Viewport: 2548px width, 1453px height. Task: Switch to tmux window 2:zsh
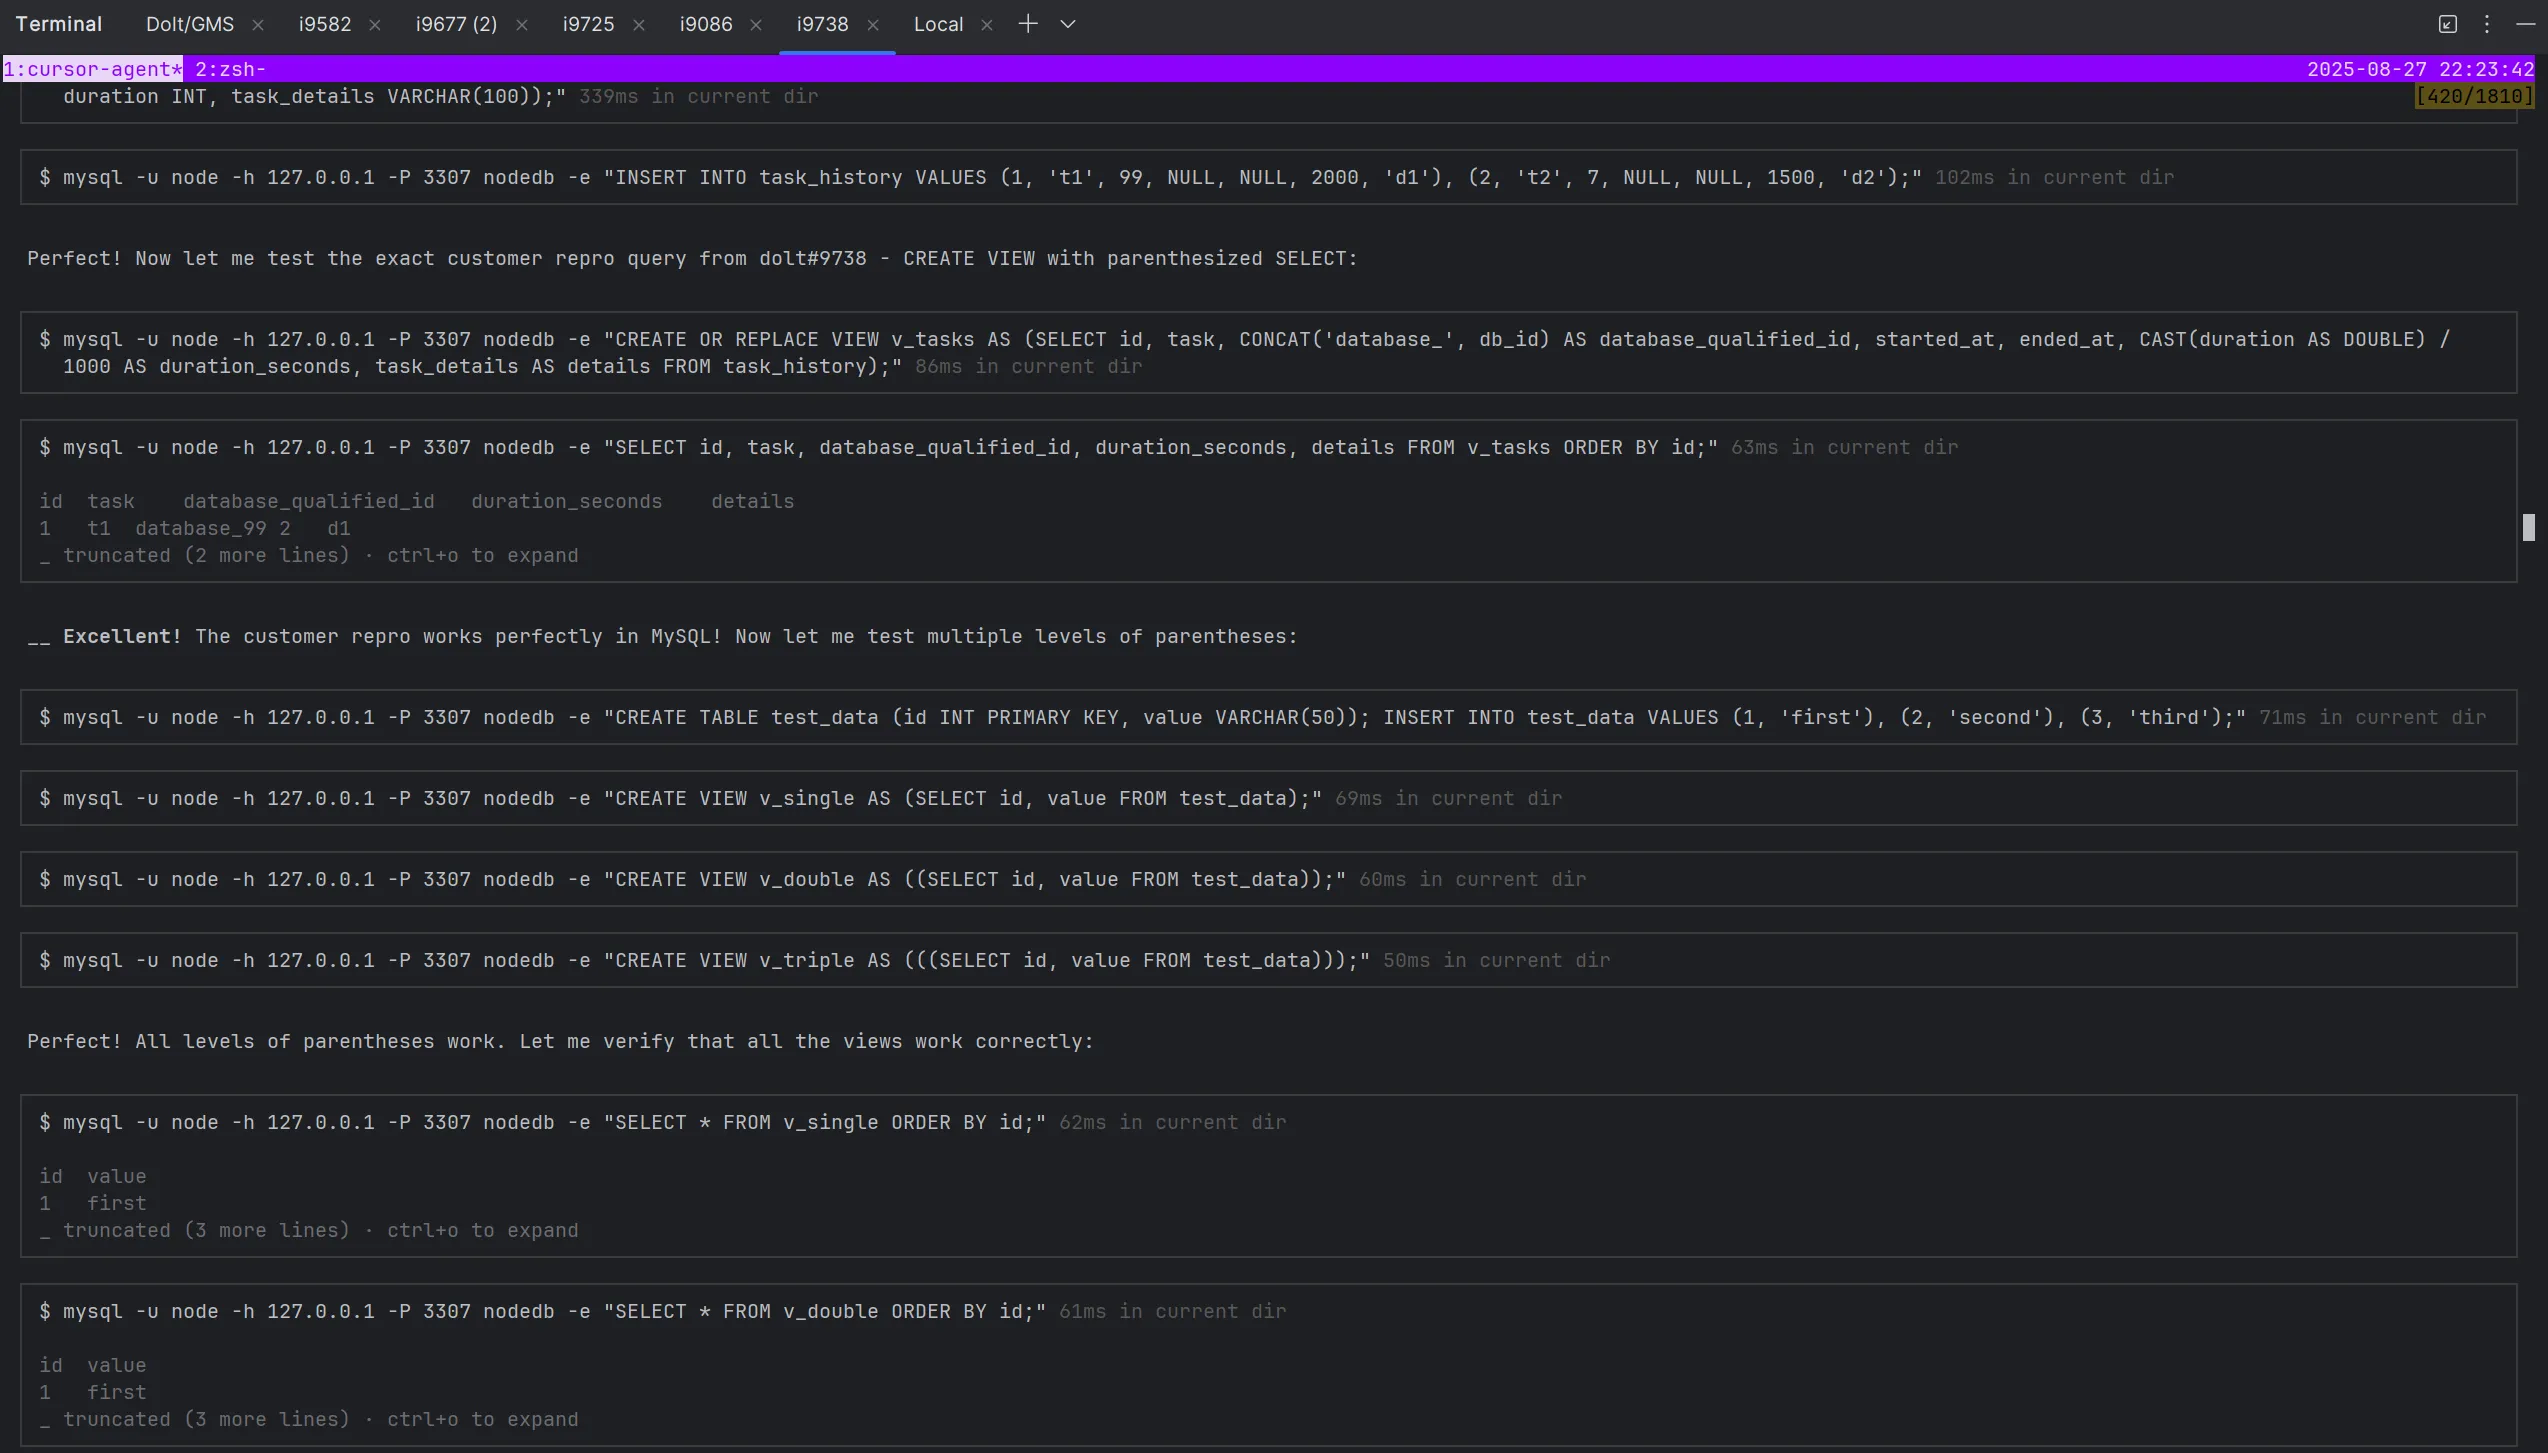coord(230,68)
